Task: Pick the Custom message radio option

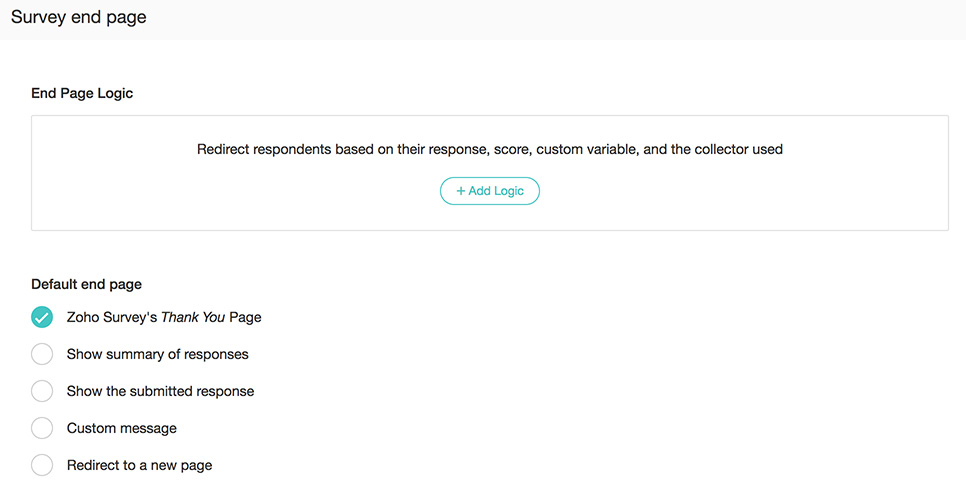Action: click(42, 428)
